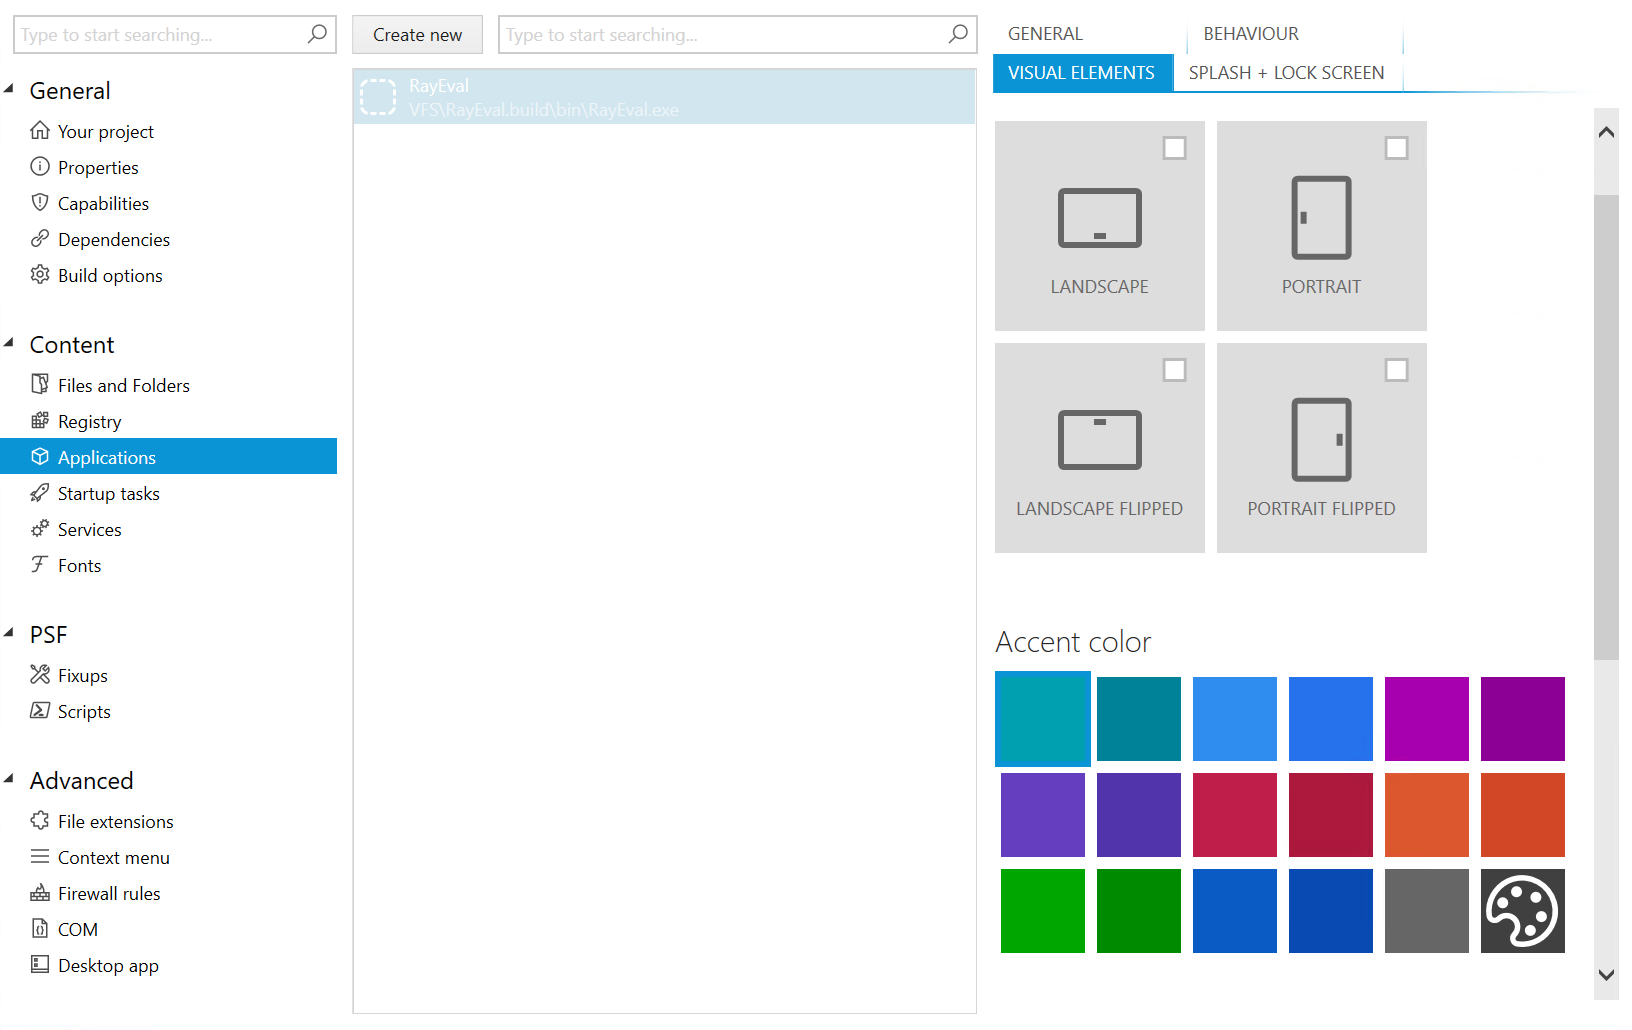Select the RayEval application entry
This screenshot has height=1030, width=1632.
pos(664,96)
